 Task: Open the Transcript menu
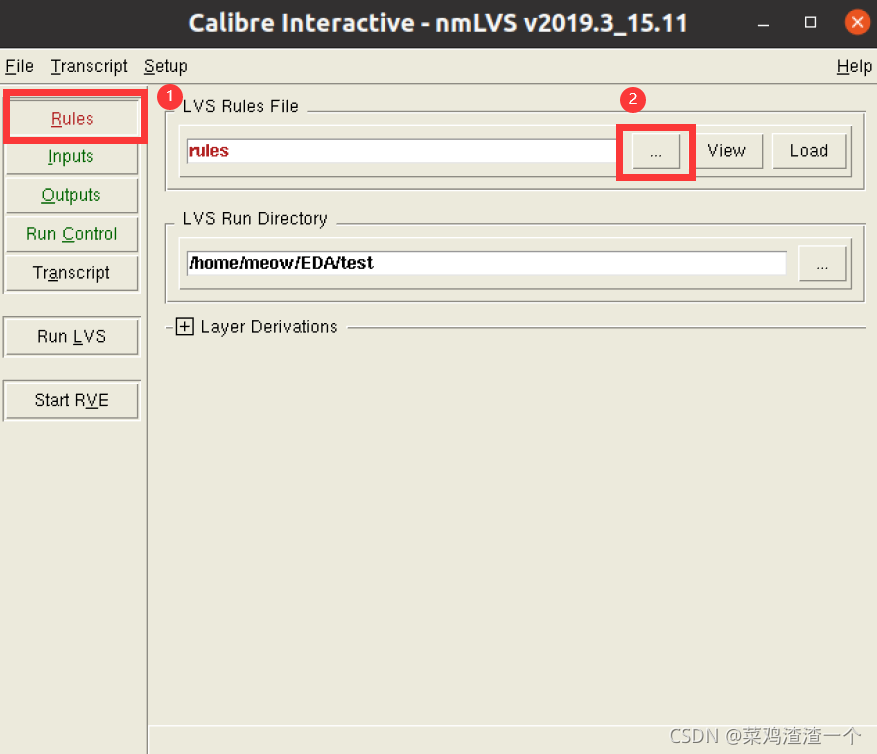pos(88,66)
